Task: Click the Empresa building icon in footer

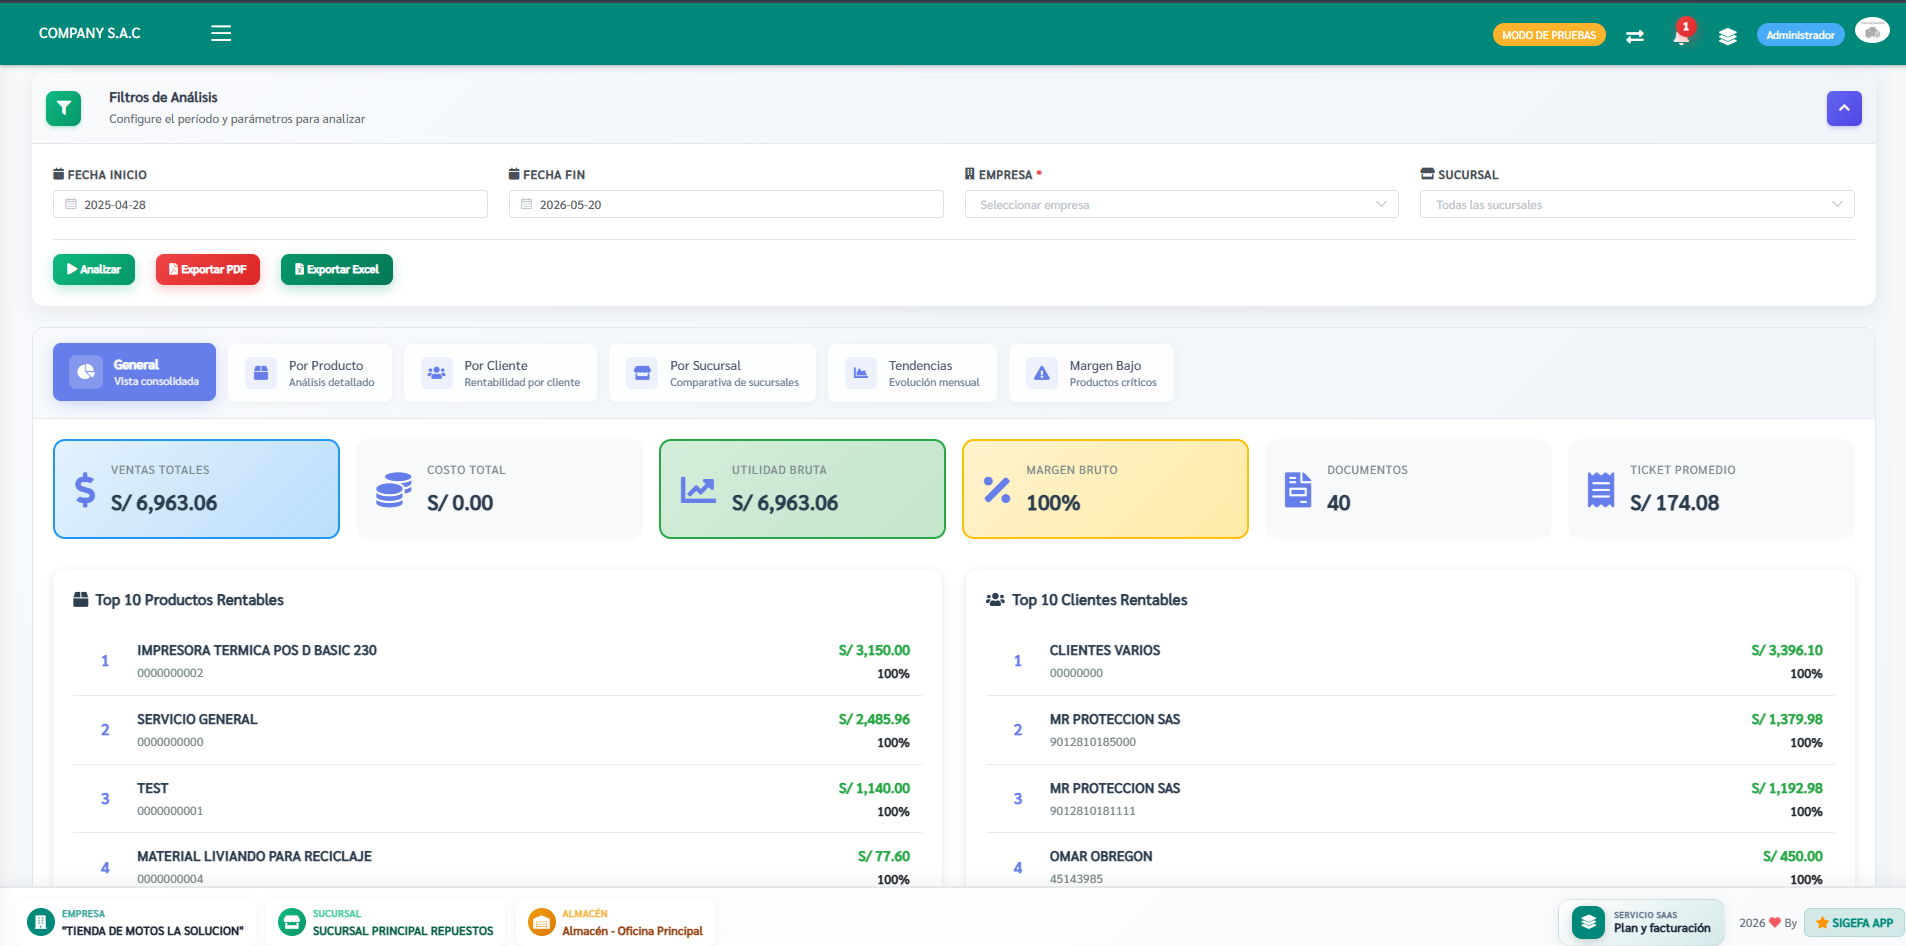Action: pos(41,922)
